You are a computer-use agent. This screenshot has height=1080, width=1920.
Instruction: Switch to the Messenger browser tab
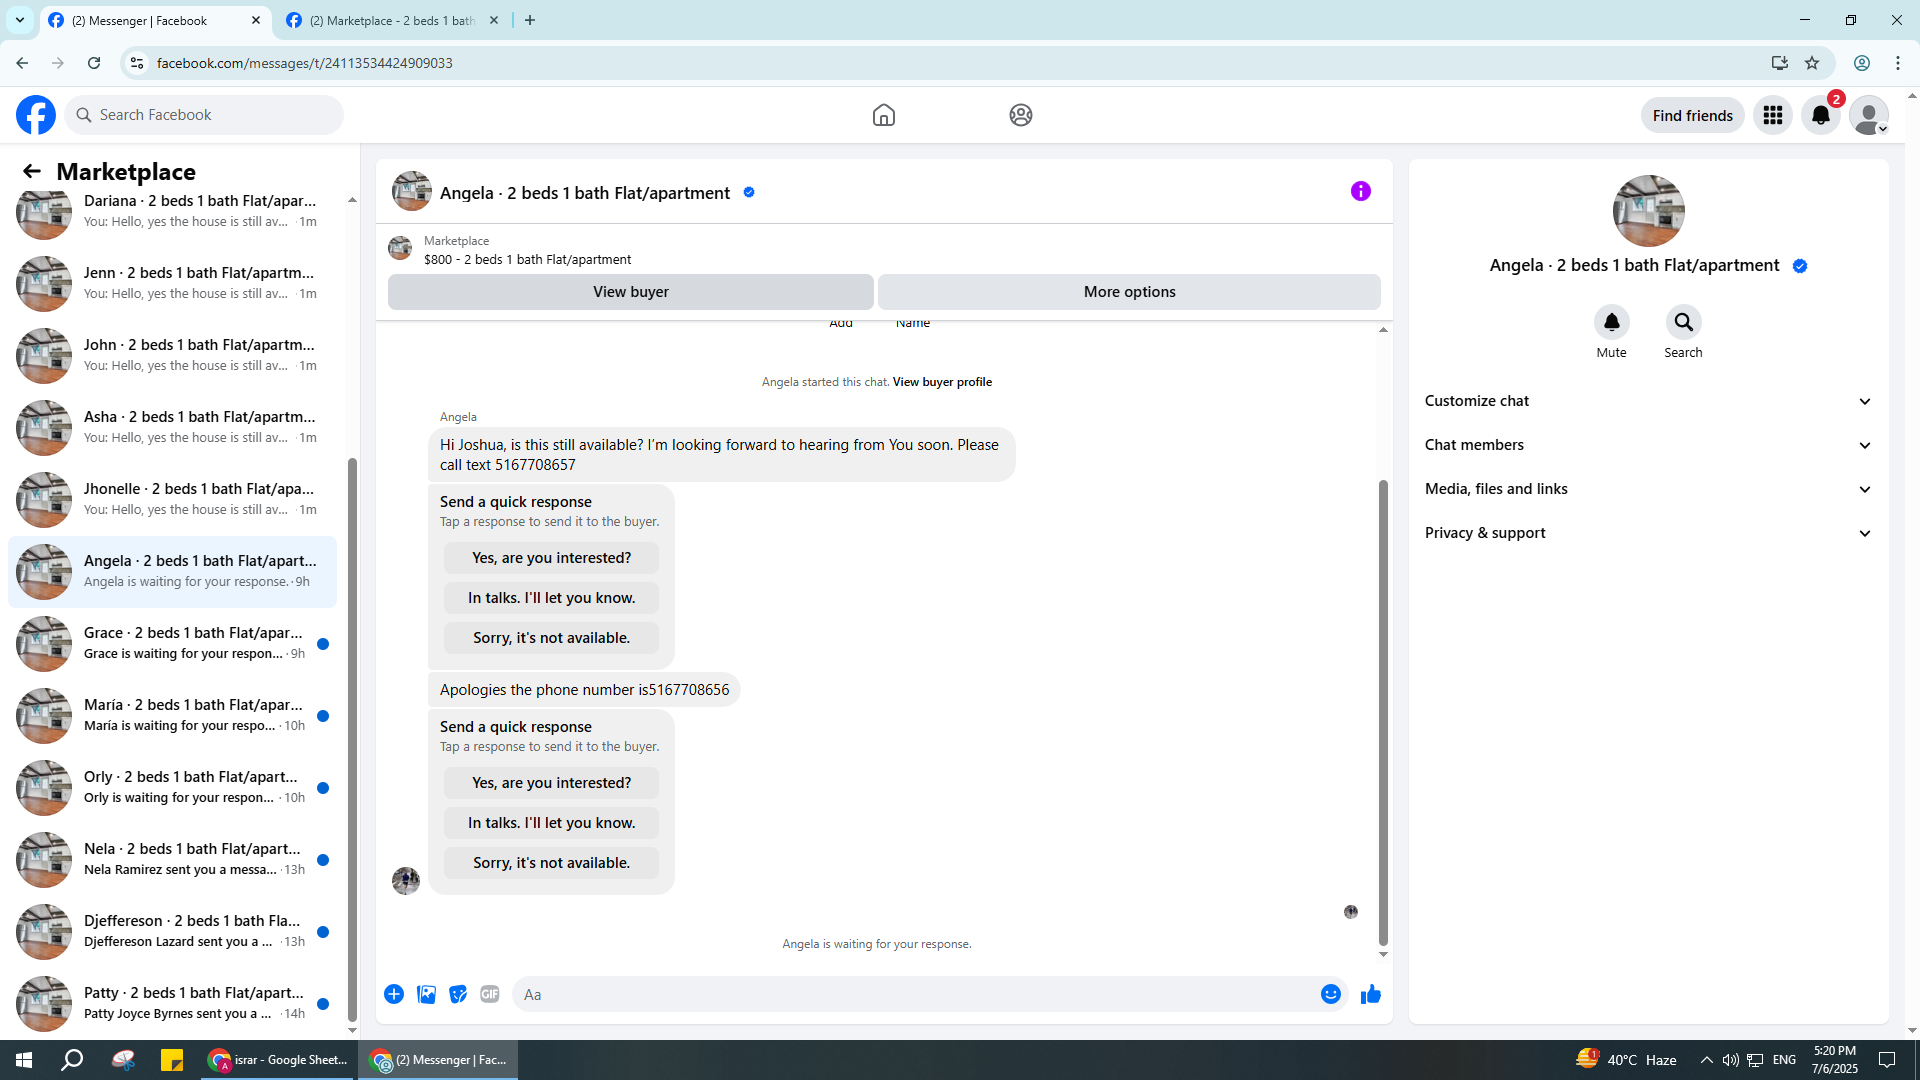(x=155, y=20)
